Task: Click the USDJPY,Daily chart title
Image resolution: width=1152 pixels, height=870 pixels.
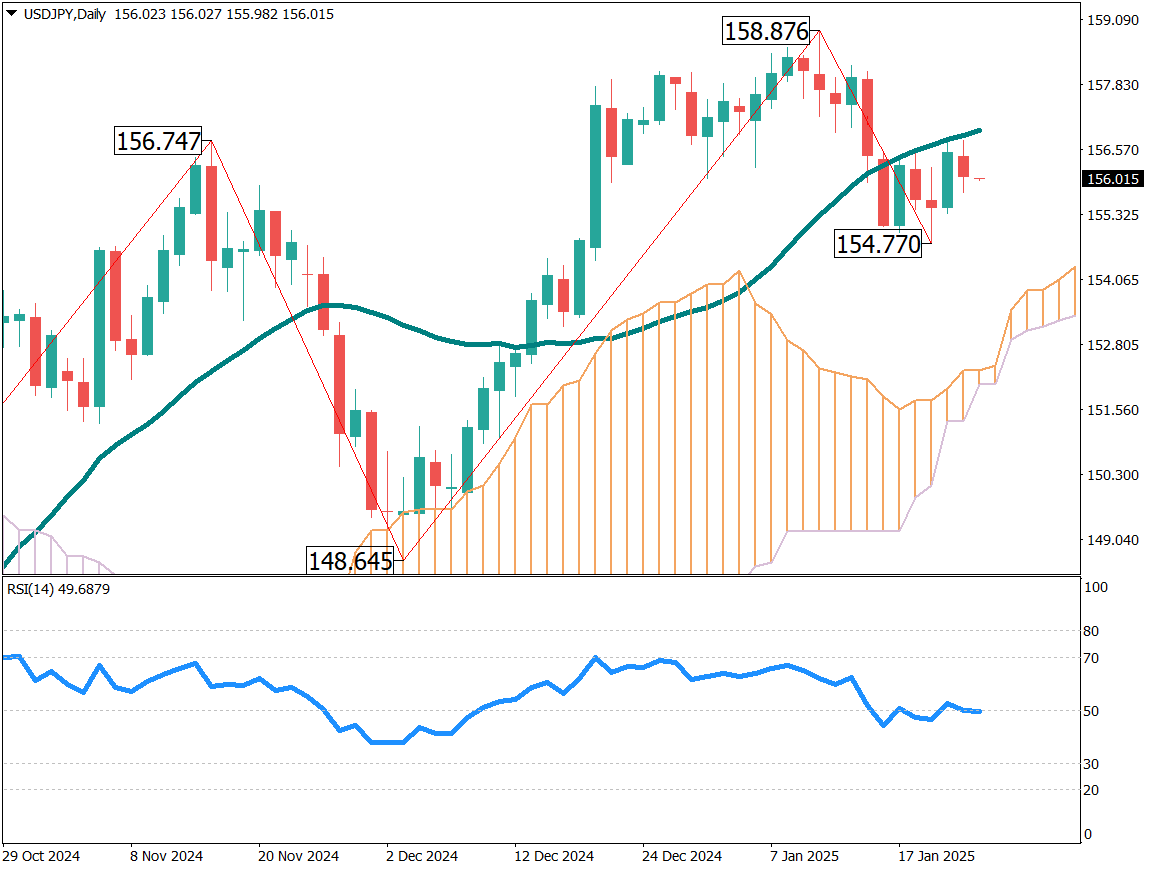Action: [x=65, y=14]
